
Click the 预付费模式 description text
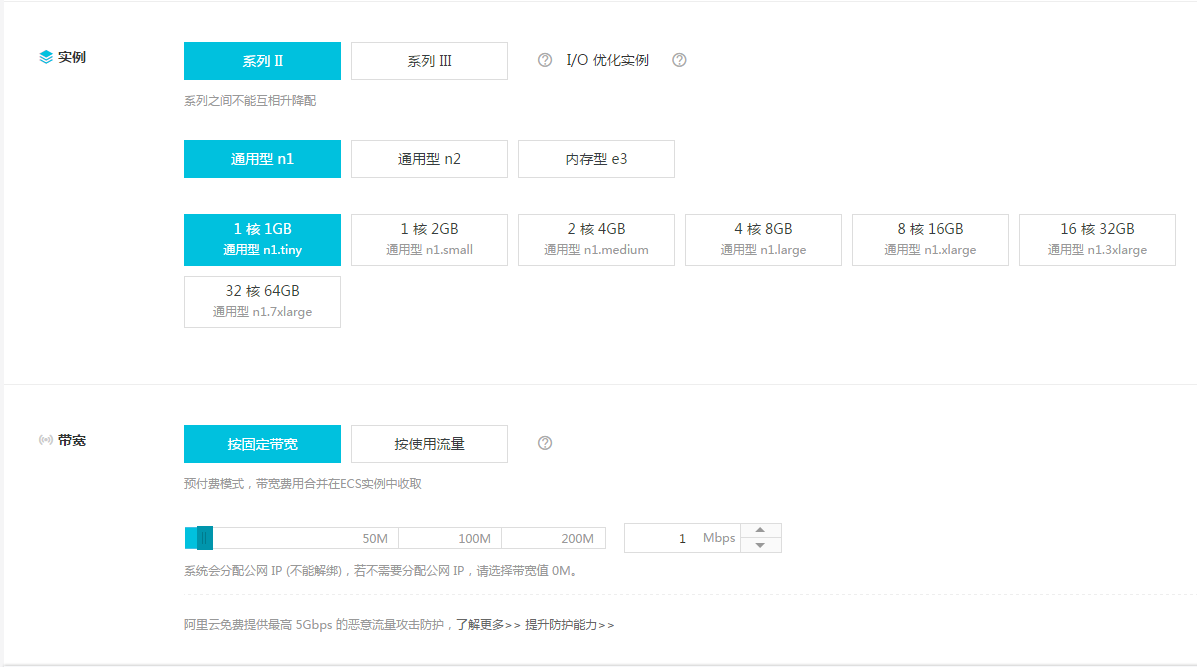click(302, 484)
